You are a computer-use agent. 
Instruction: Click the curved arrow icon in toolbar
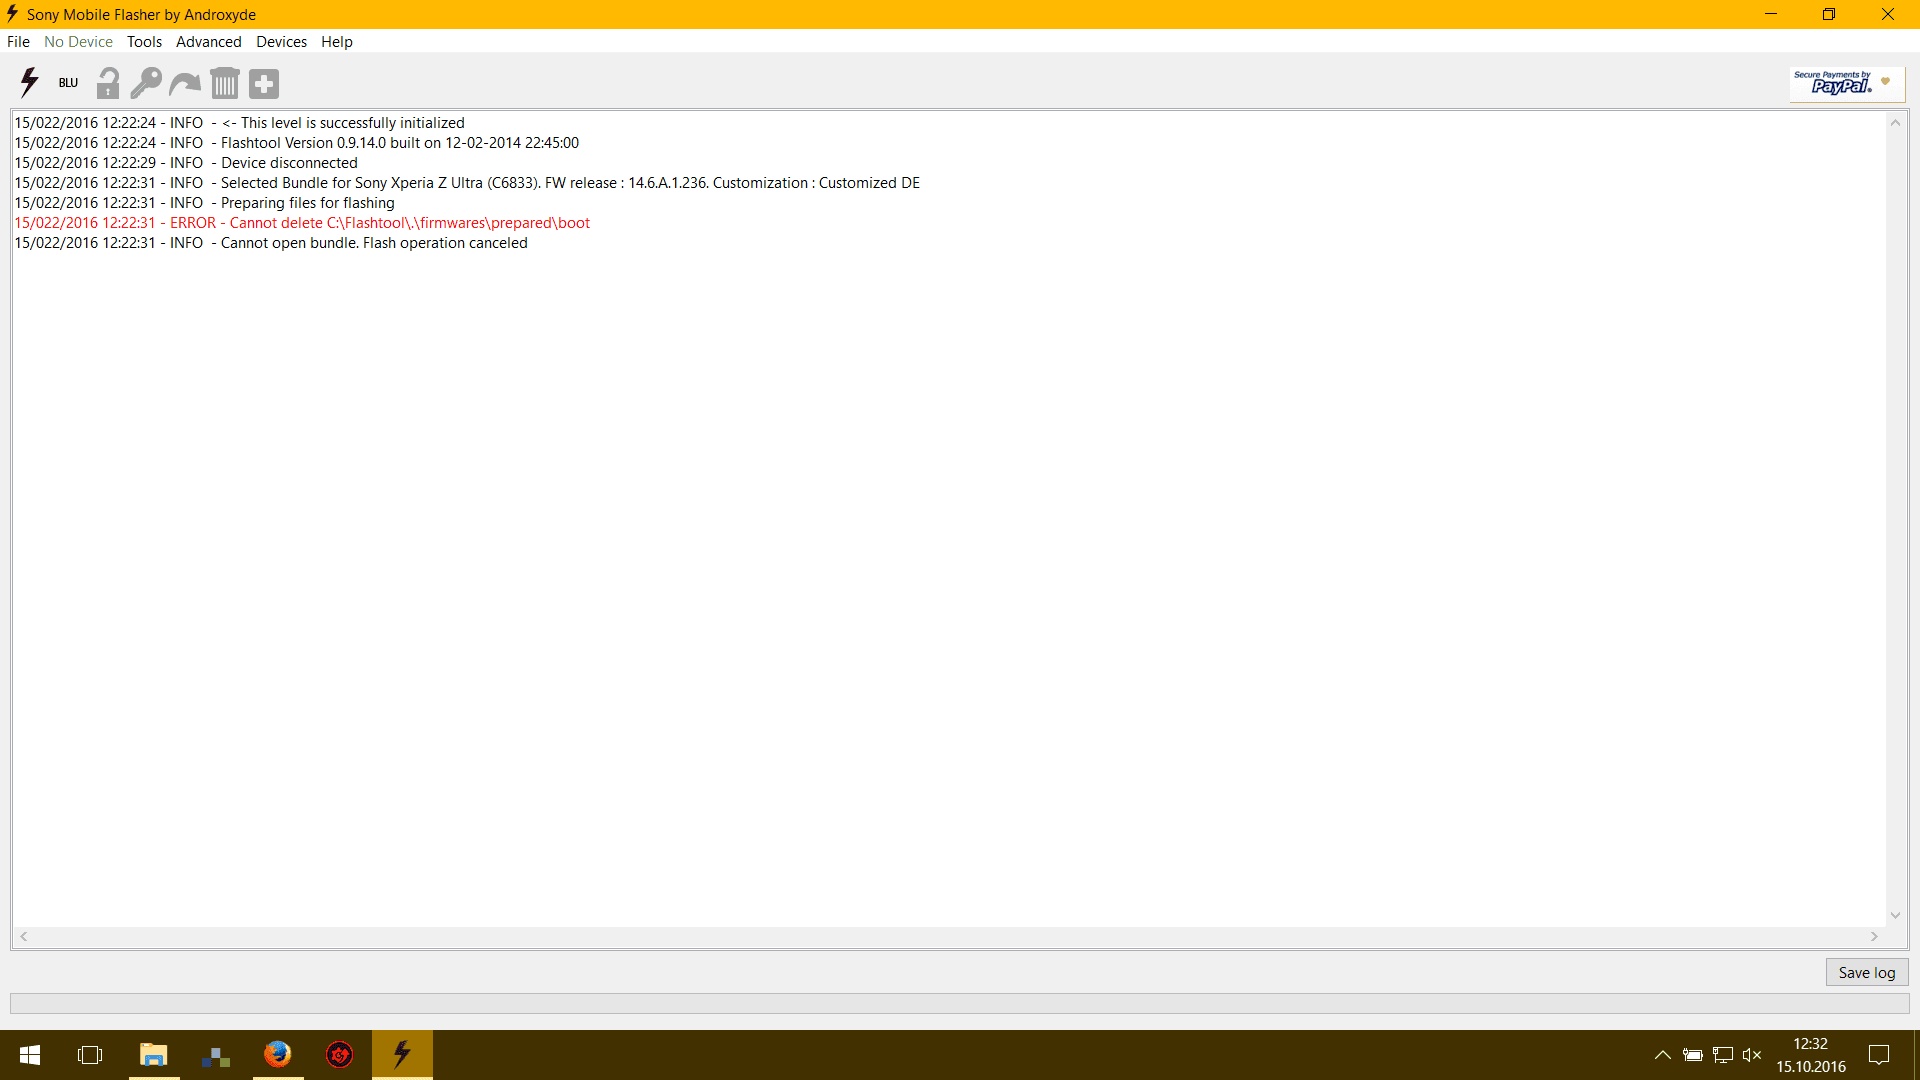pos(185,84)
